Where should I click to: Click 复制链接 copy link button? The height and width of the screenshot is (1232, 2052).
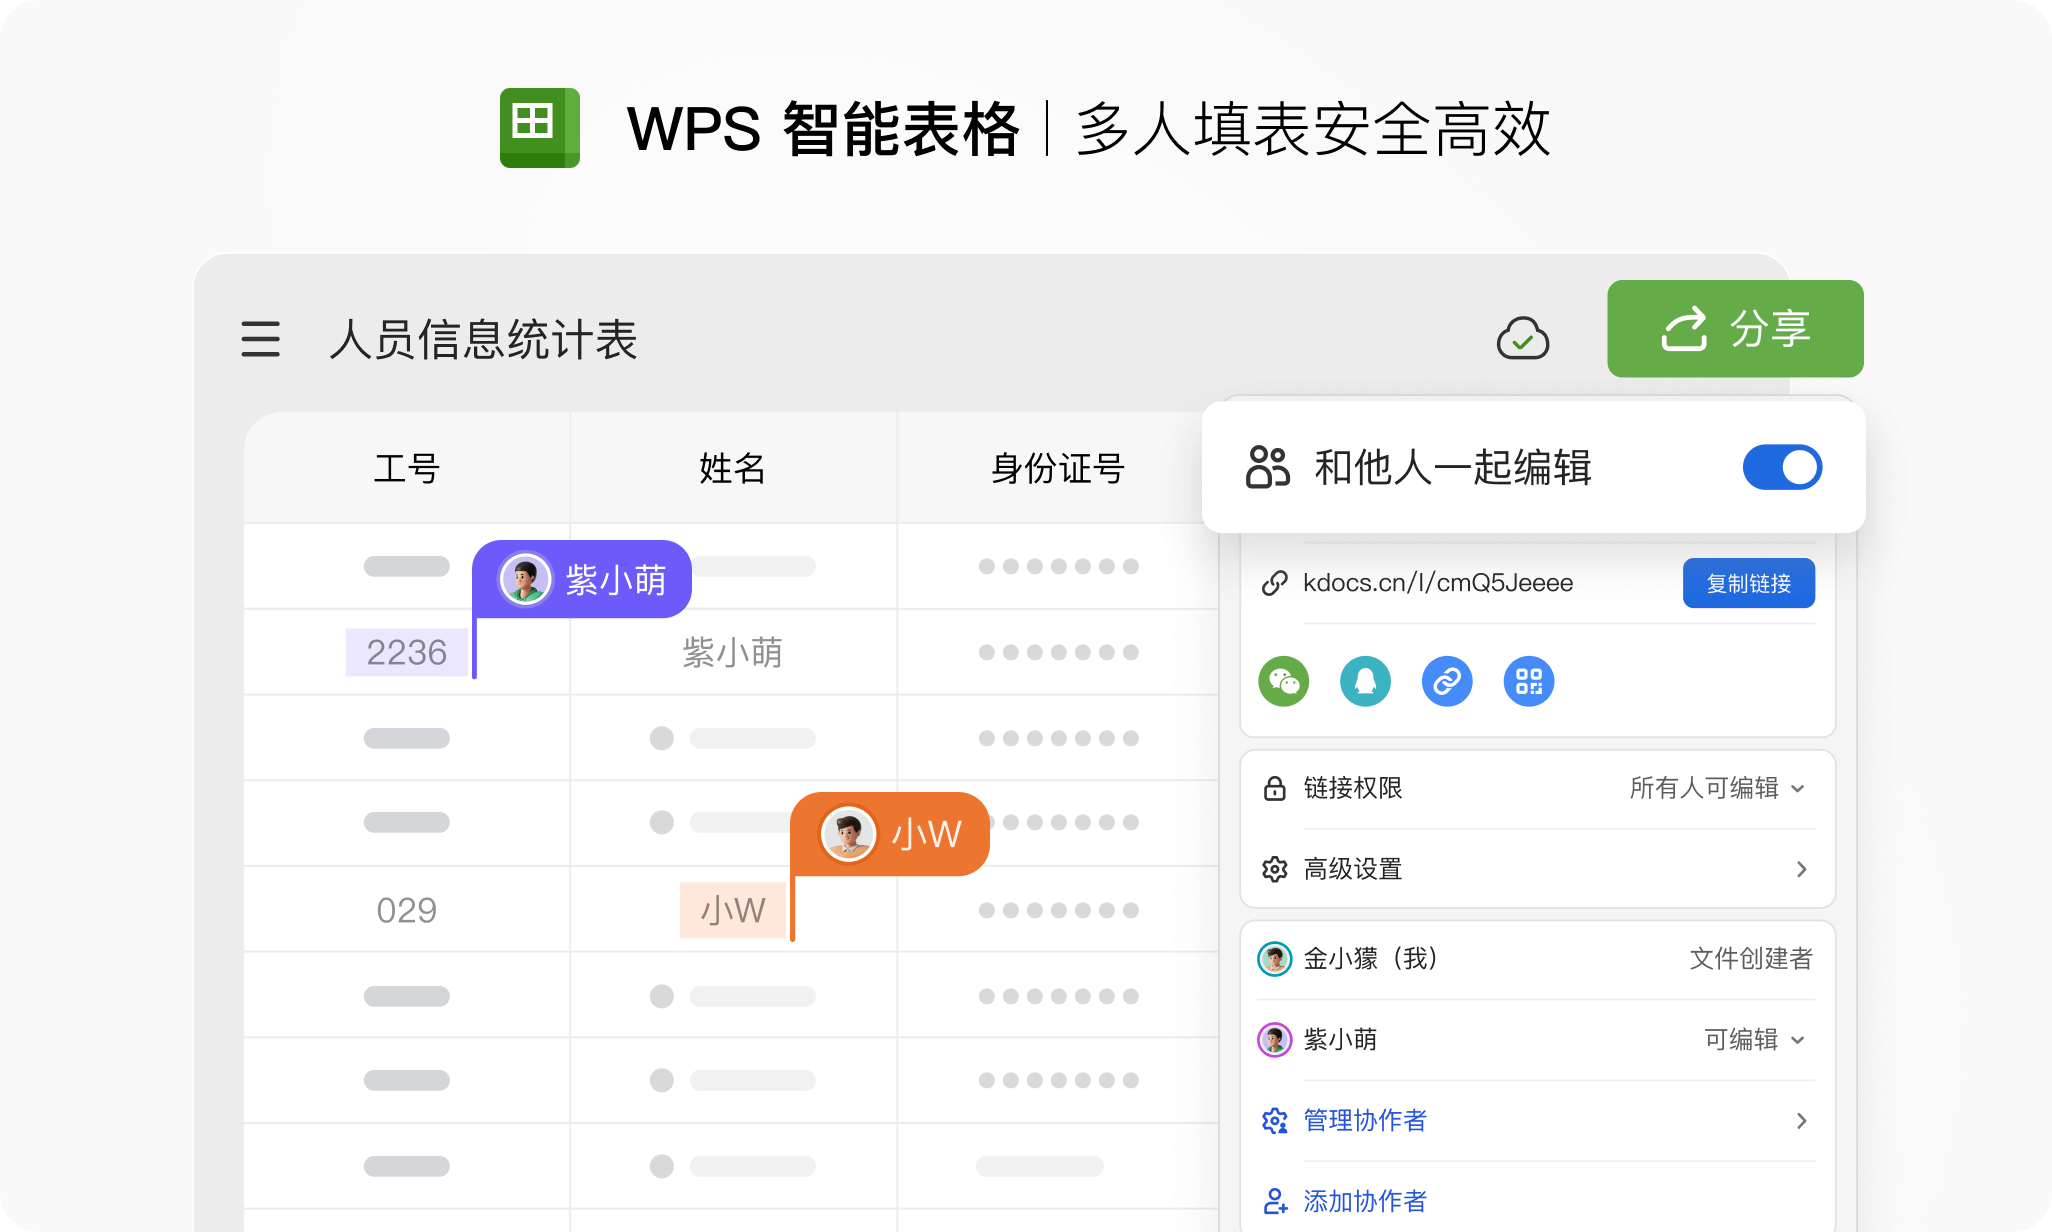coord(1748,583)
